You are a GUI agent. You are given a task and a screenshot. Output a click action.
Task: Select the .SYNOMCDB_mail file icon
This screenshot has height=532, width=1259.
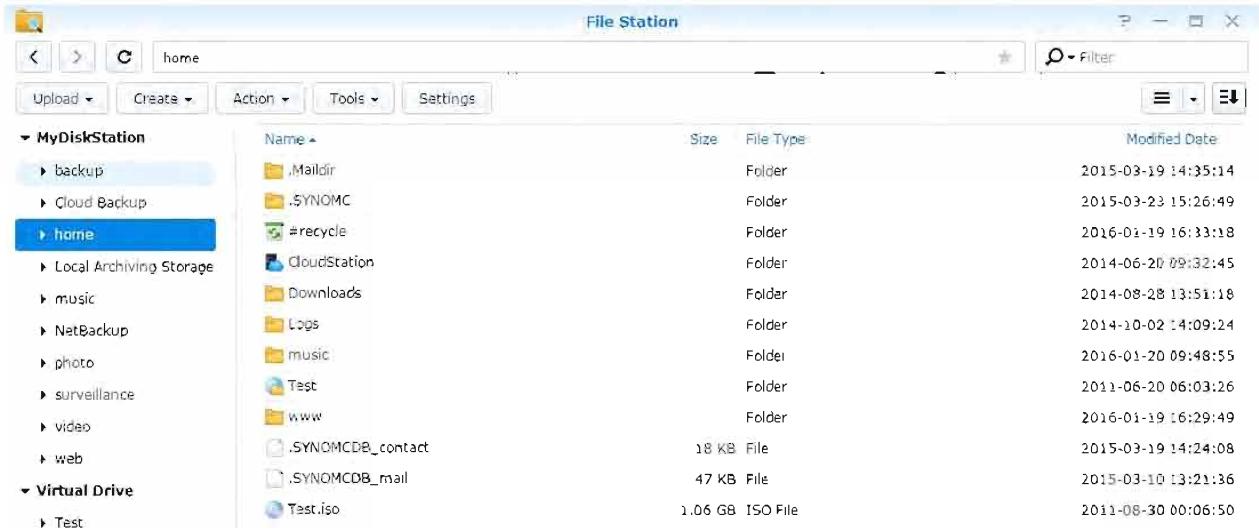click(x=273, y=478)
